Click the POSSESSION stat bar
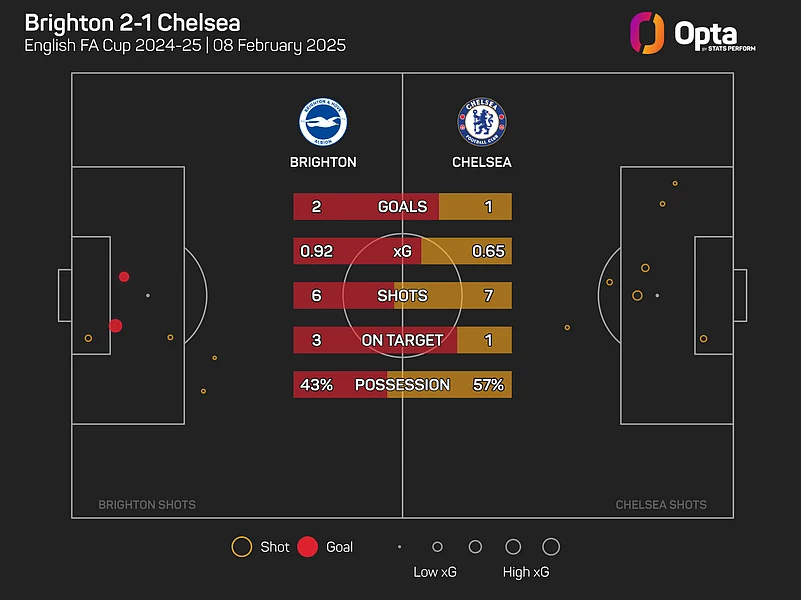This screenshot has height=600, width=801. (x=402, y=384)
